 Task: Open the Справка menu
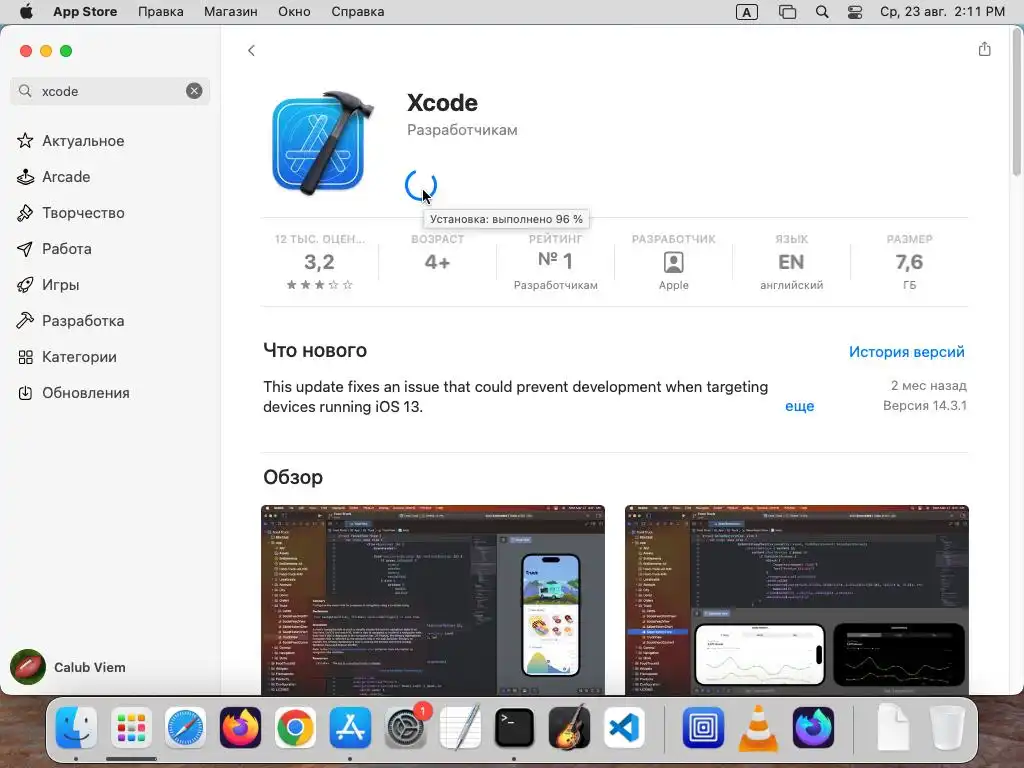coord(357,12)
